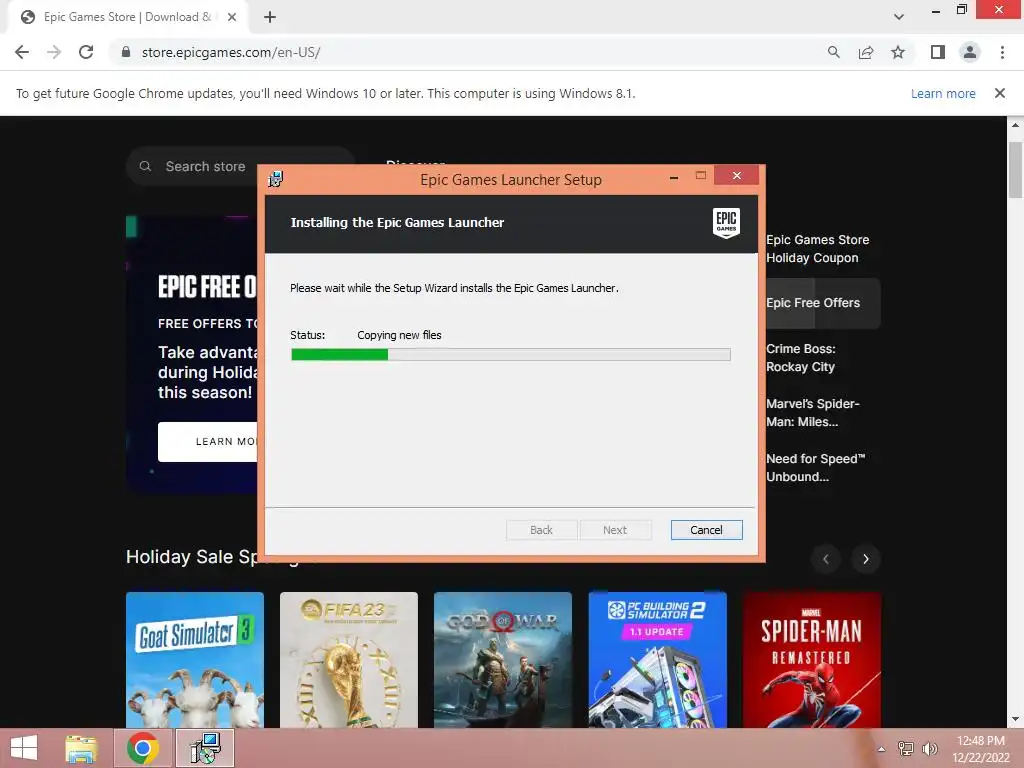This screenshot has width=1024, height=768.
Task: Open Chrome side panel
Action: pyautogui.click(x=938, y=52)
